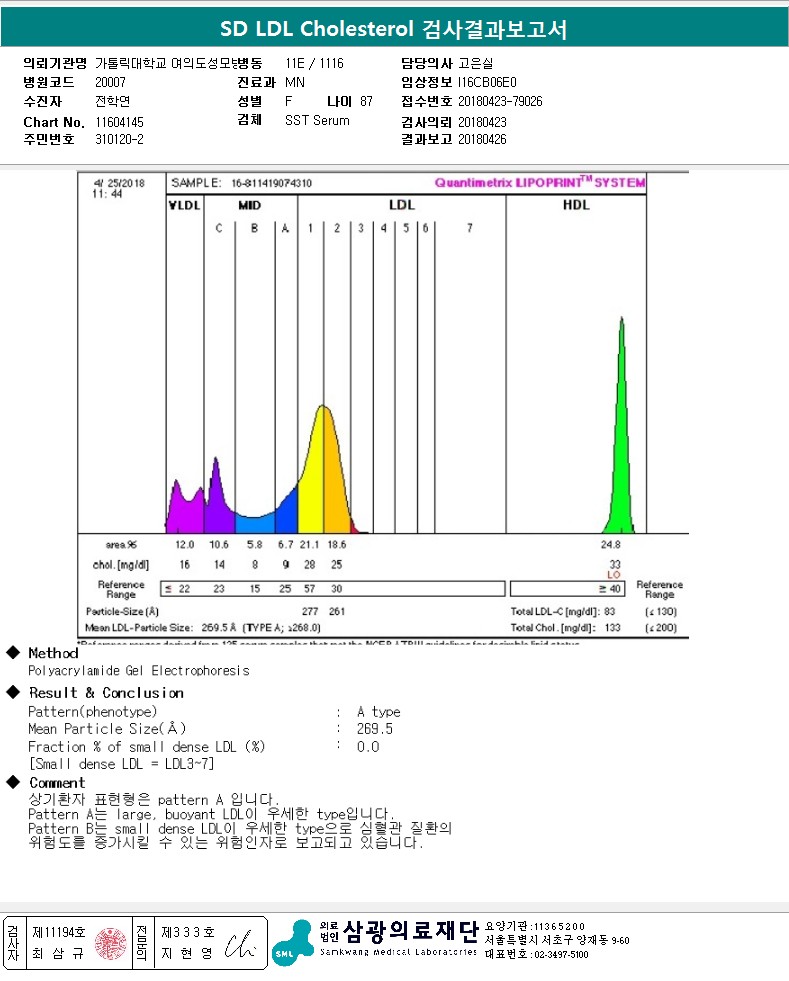Select institution number 11365200
This screenshot has height=981, width=789.
pyautogui.click(x=559, y=926)
